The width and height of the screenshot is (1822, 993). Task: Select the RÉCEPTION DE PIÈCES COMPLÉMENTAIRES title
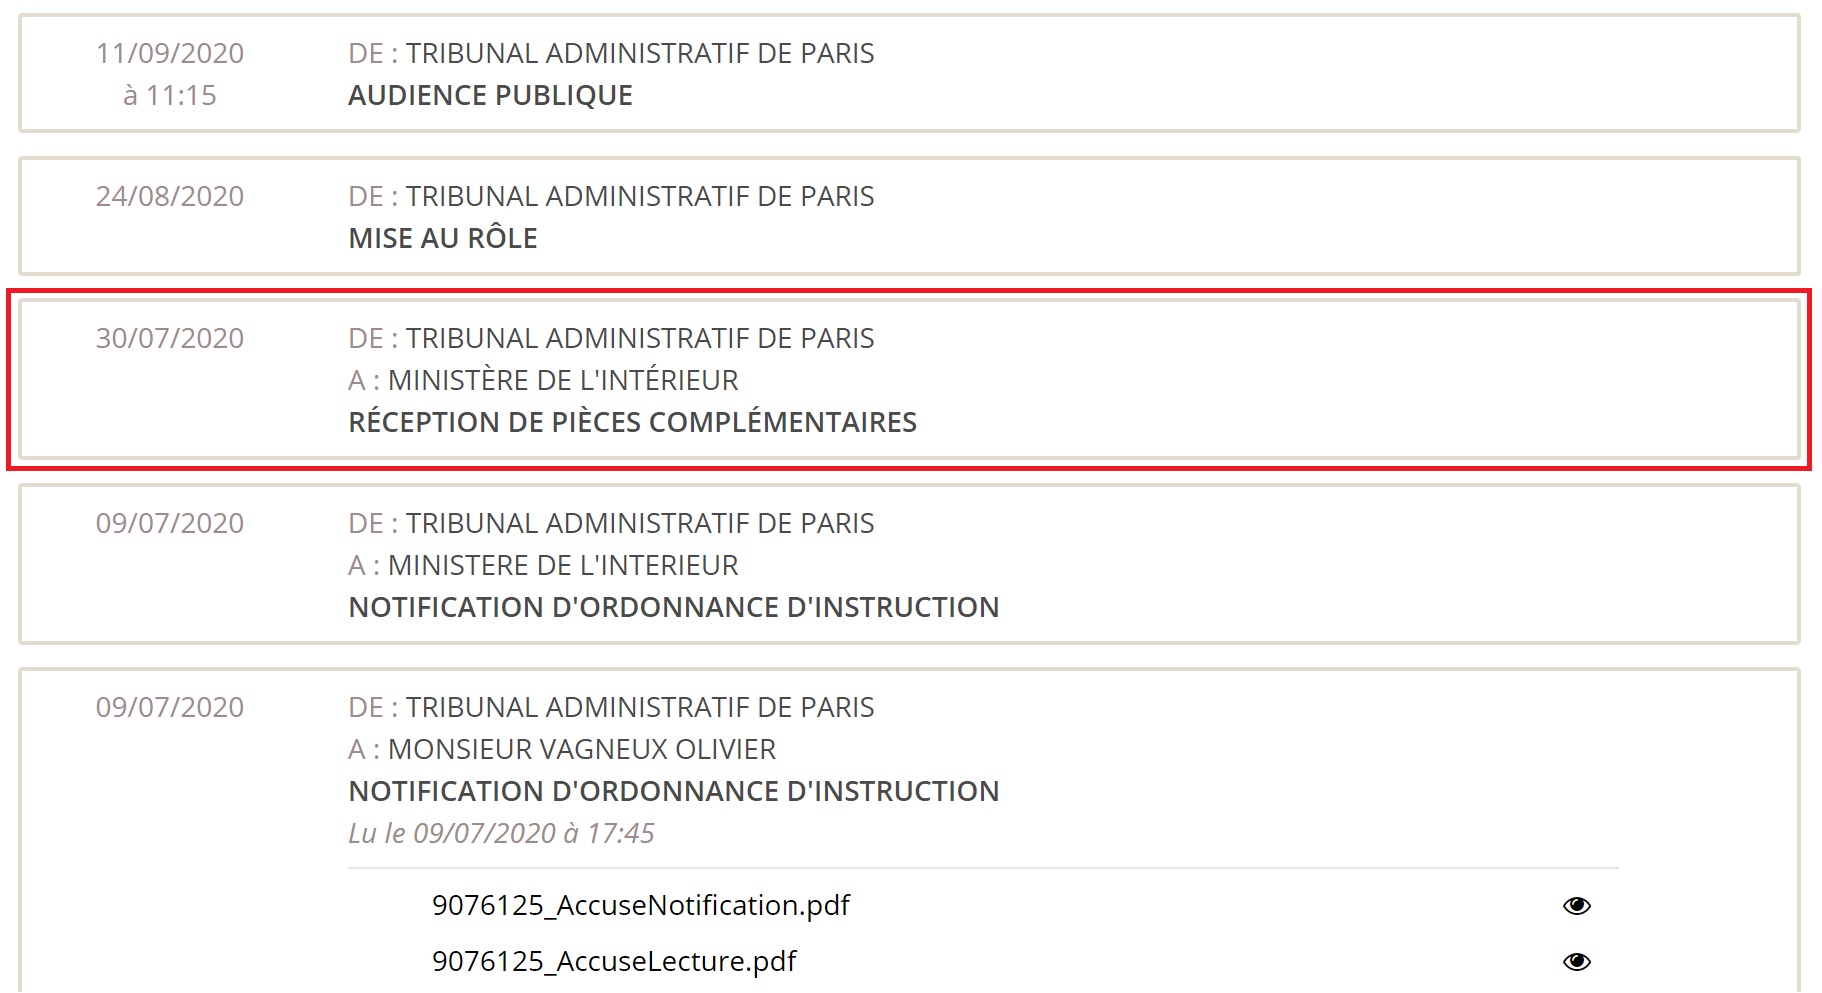click(x=632, y=423)
